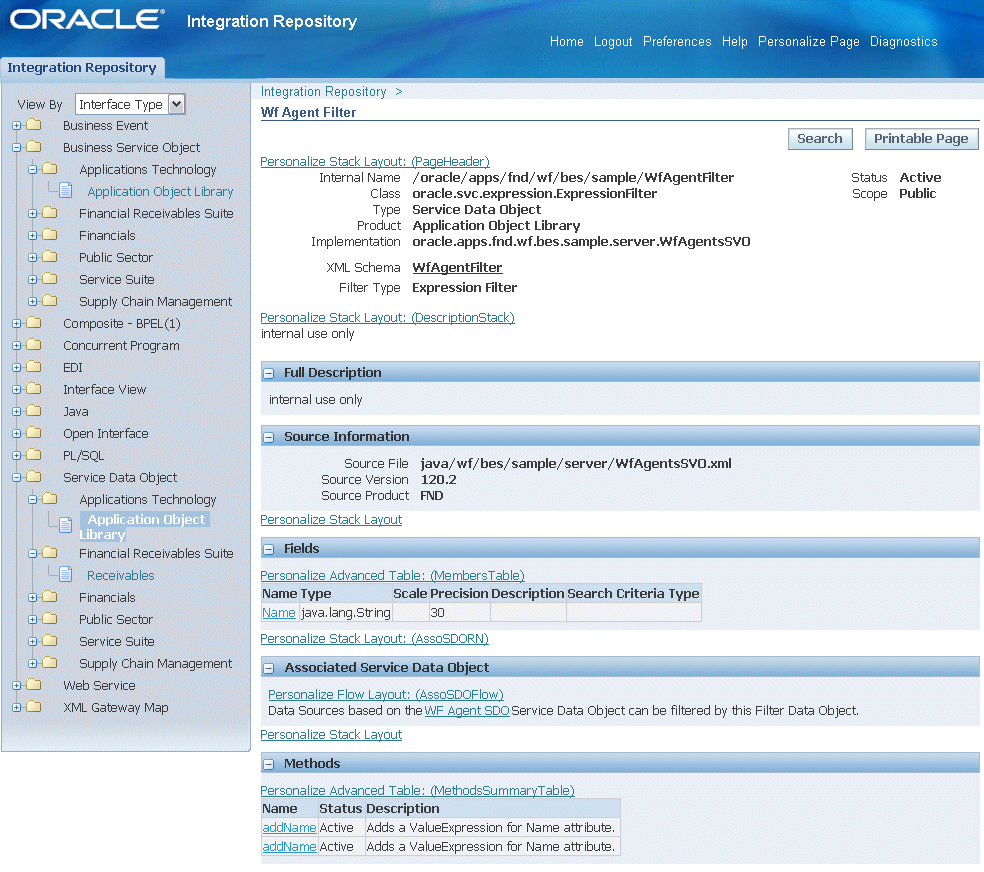Click Personalize Page in header
The width and height of the screenshot is (984, 872).
click(808, 41)
